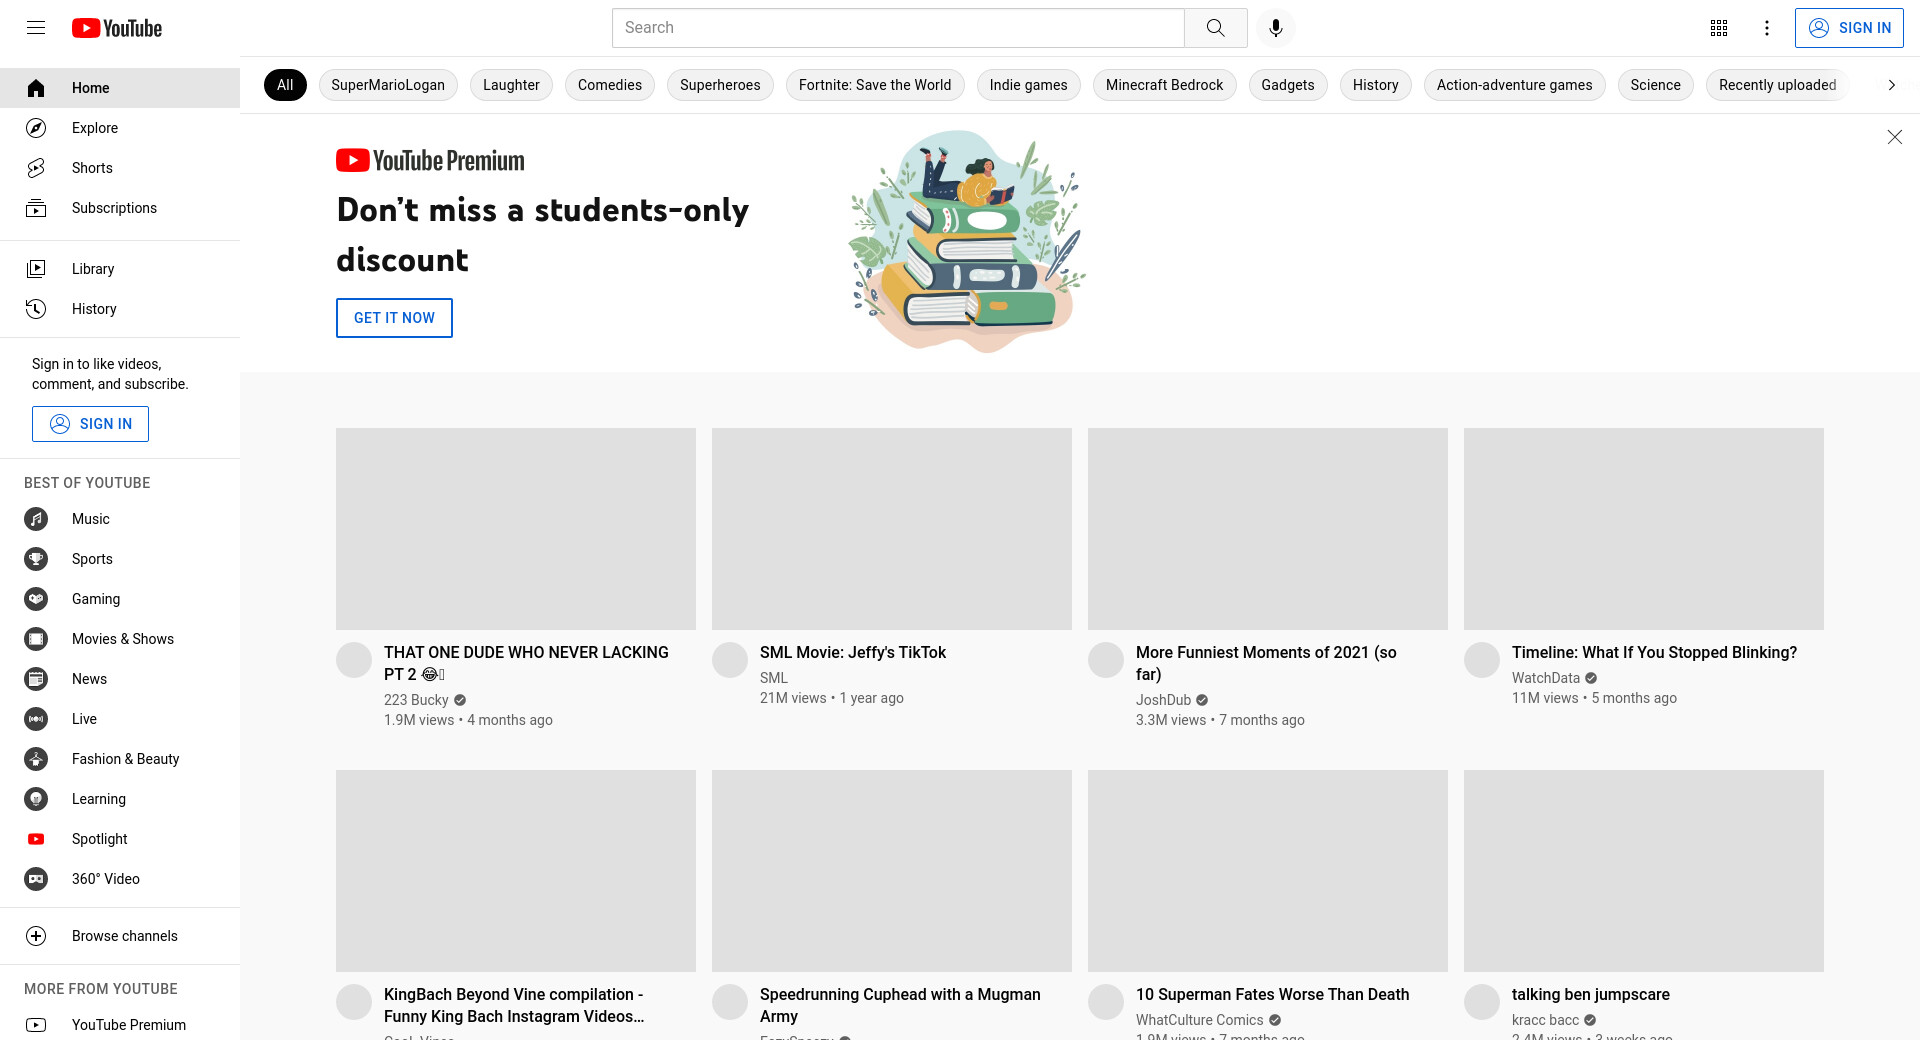The height and width of the screenshot is (1040, 1920).
Task: Click the Spotlight icon
Action: tap(36, 839)
